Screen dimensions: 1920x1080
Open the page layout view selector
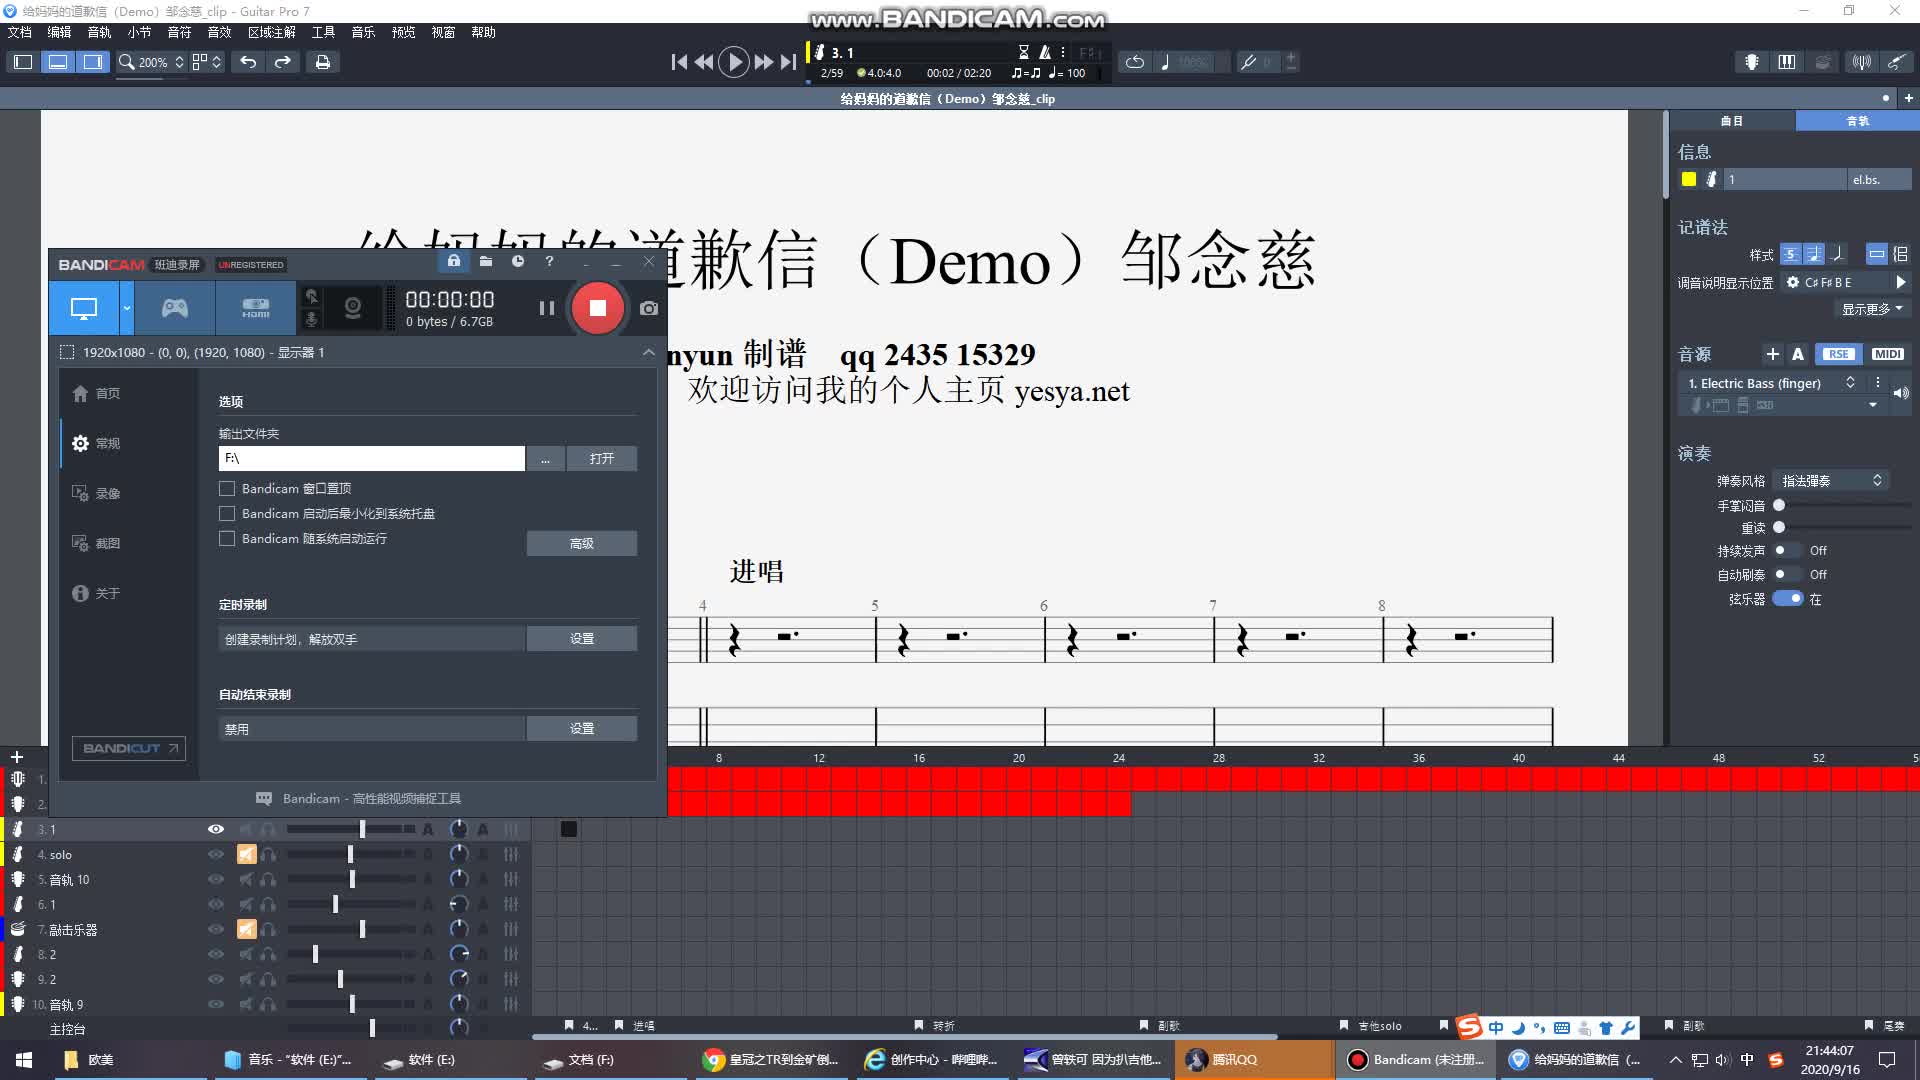[206, 62]
